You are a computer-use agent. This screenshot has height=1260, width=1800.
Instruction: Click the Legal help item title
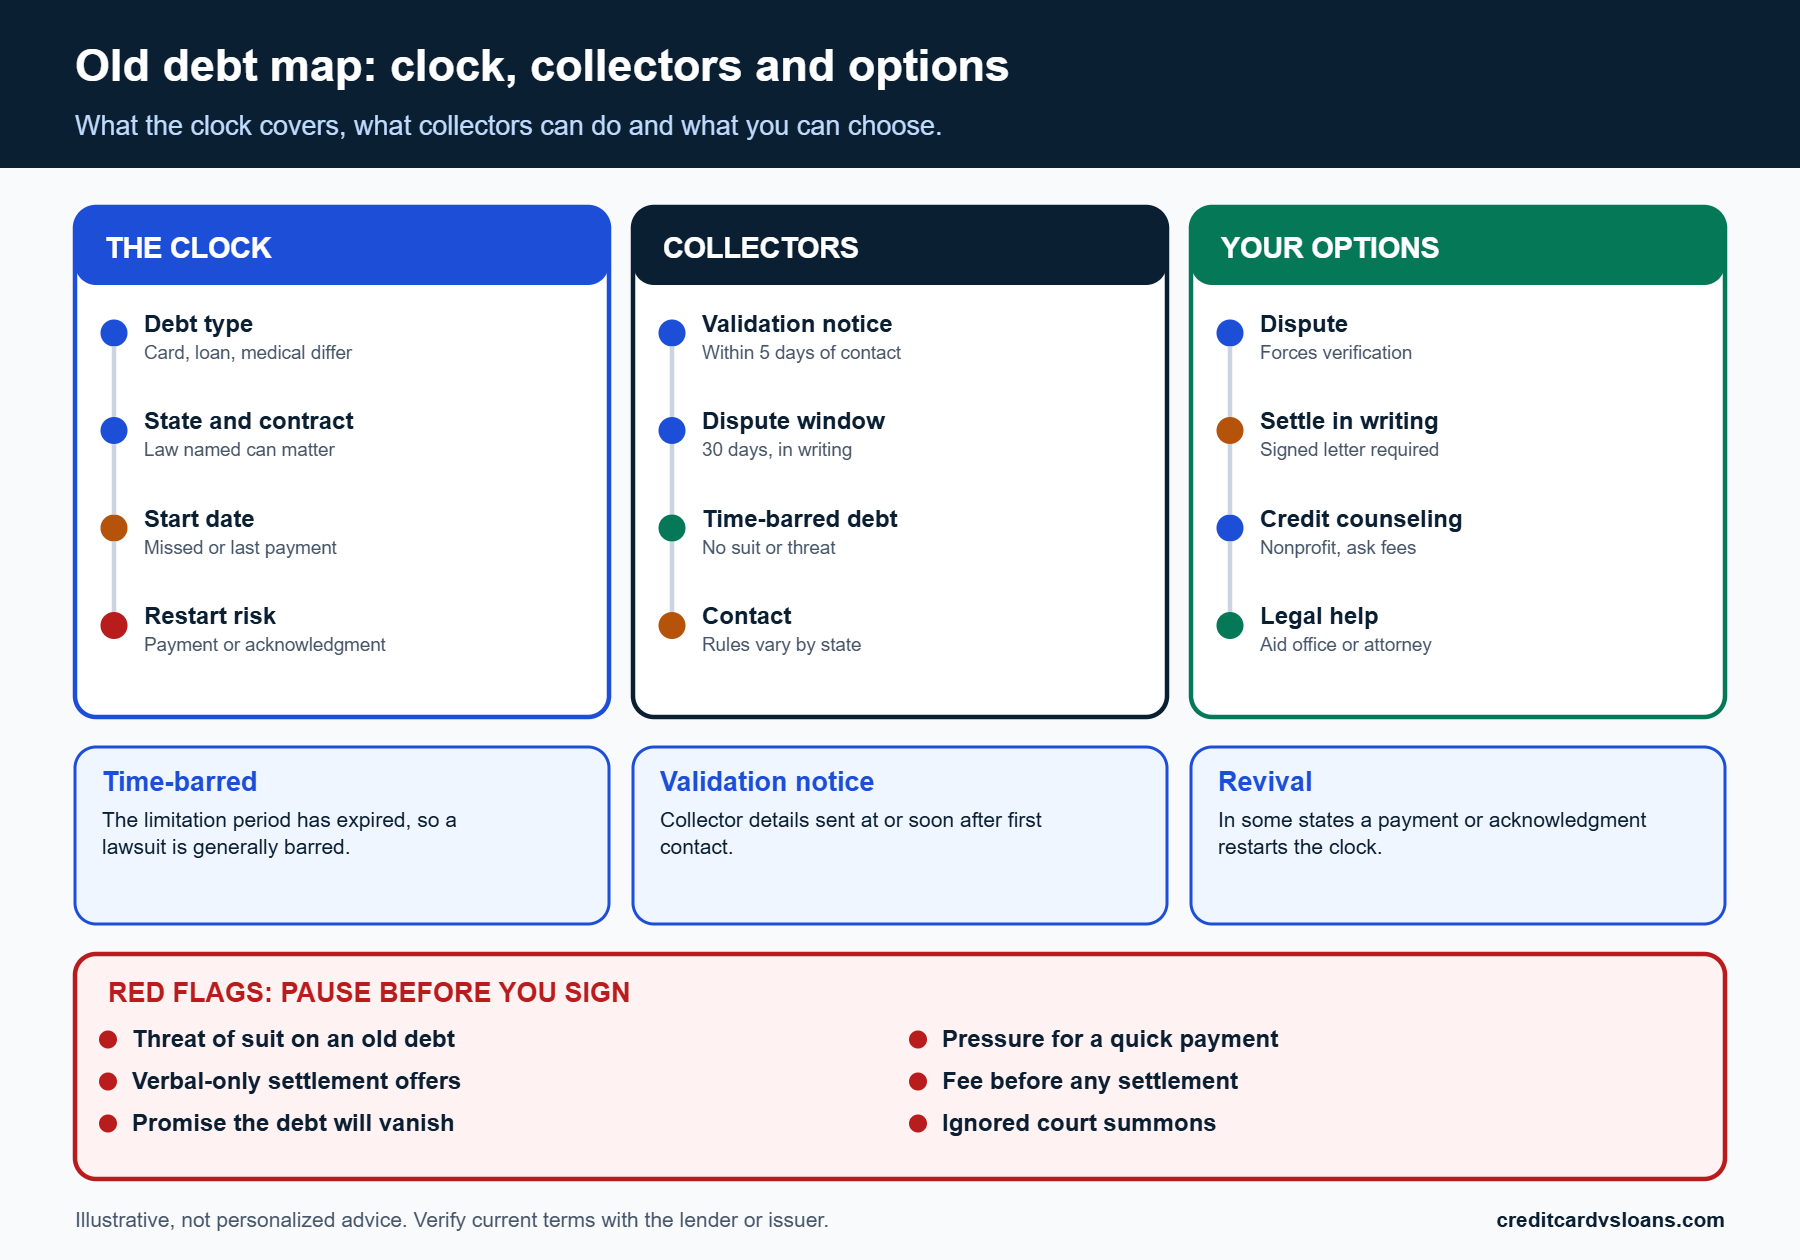[x=1319, y=616]
